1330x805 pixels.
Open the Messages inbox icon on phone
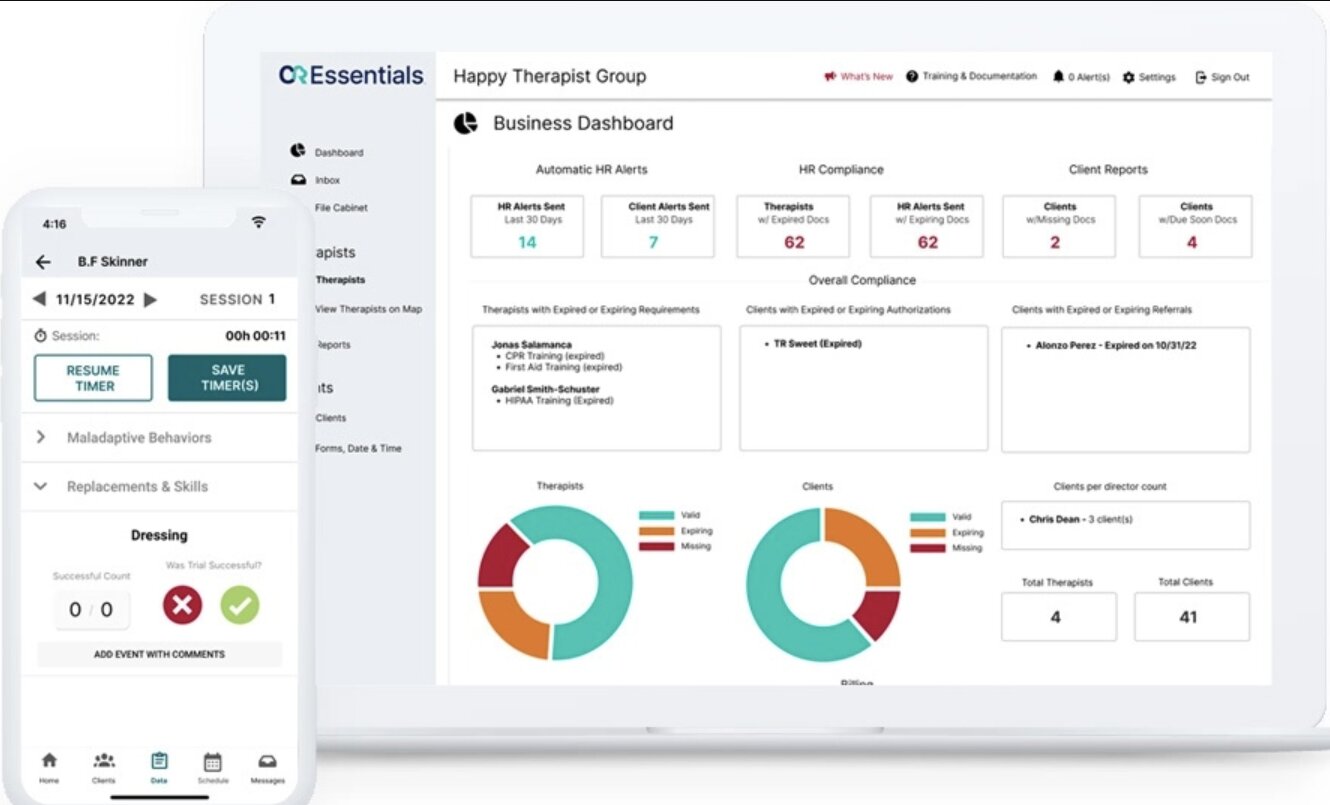coord(267,762)
